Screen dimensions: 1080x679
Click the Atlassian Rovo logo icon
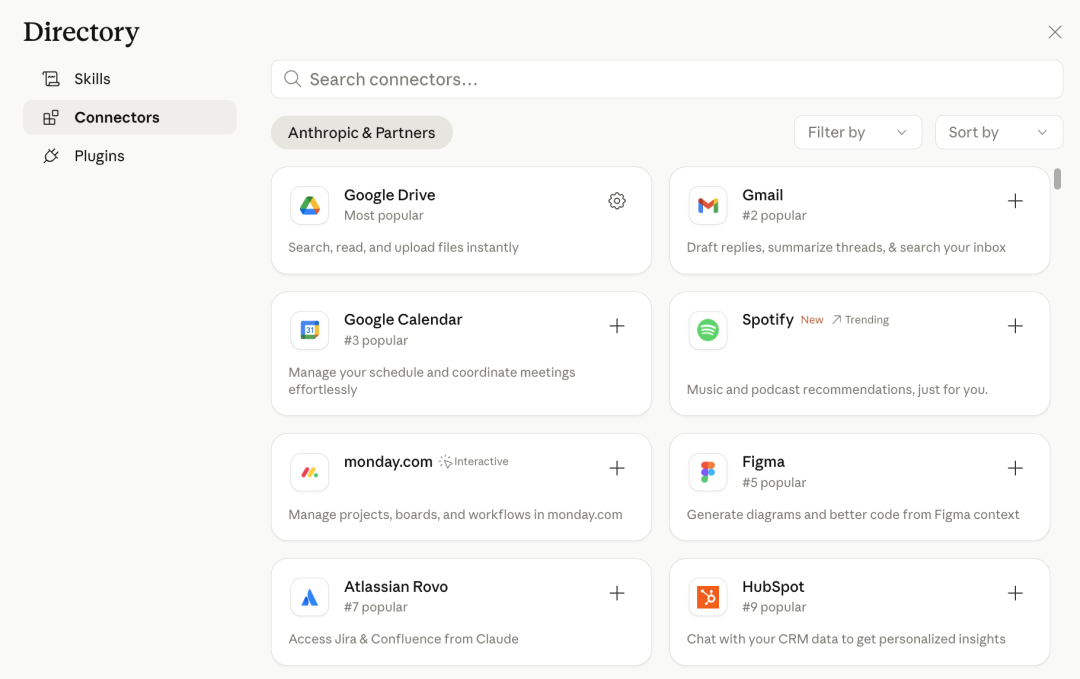point(310,597)
